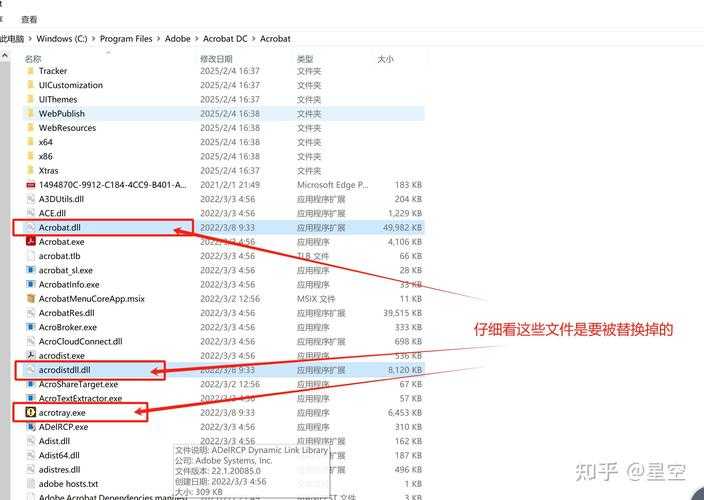Viewport: 704px width, 500px height.
Task: Click the acrobat_sl.exe file icon
Action: click(30, 270)
